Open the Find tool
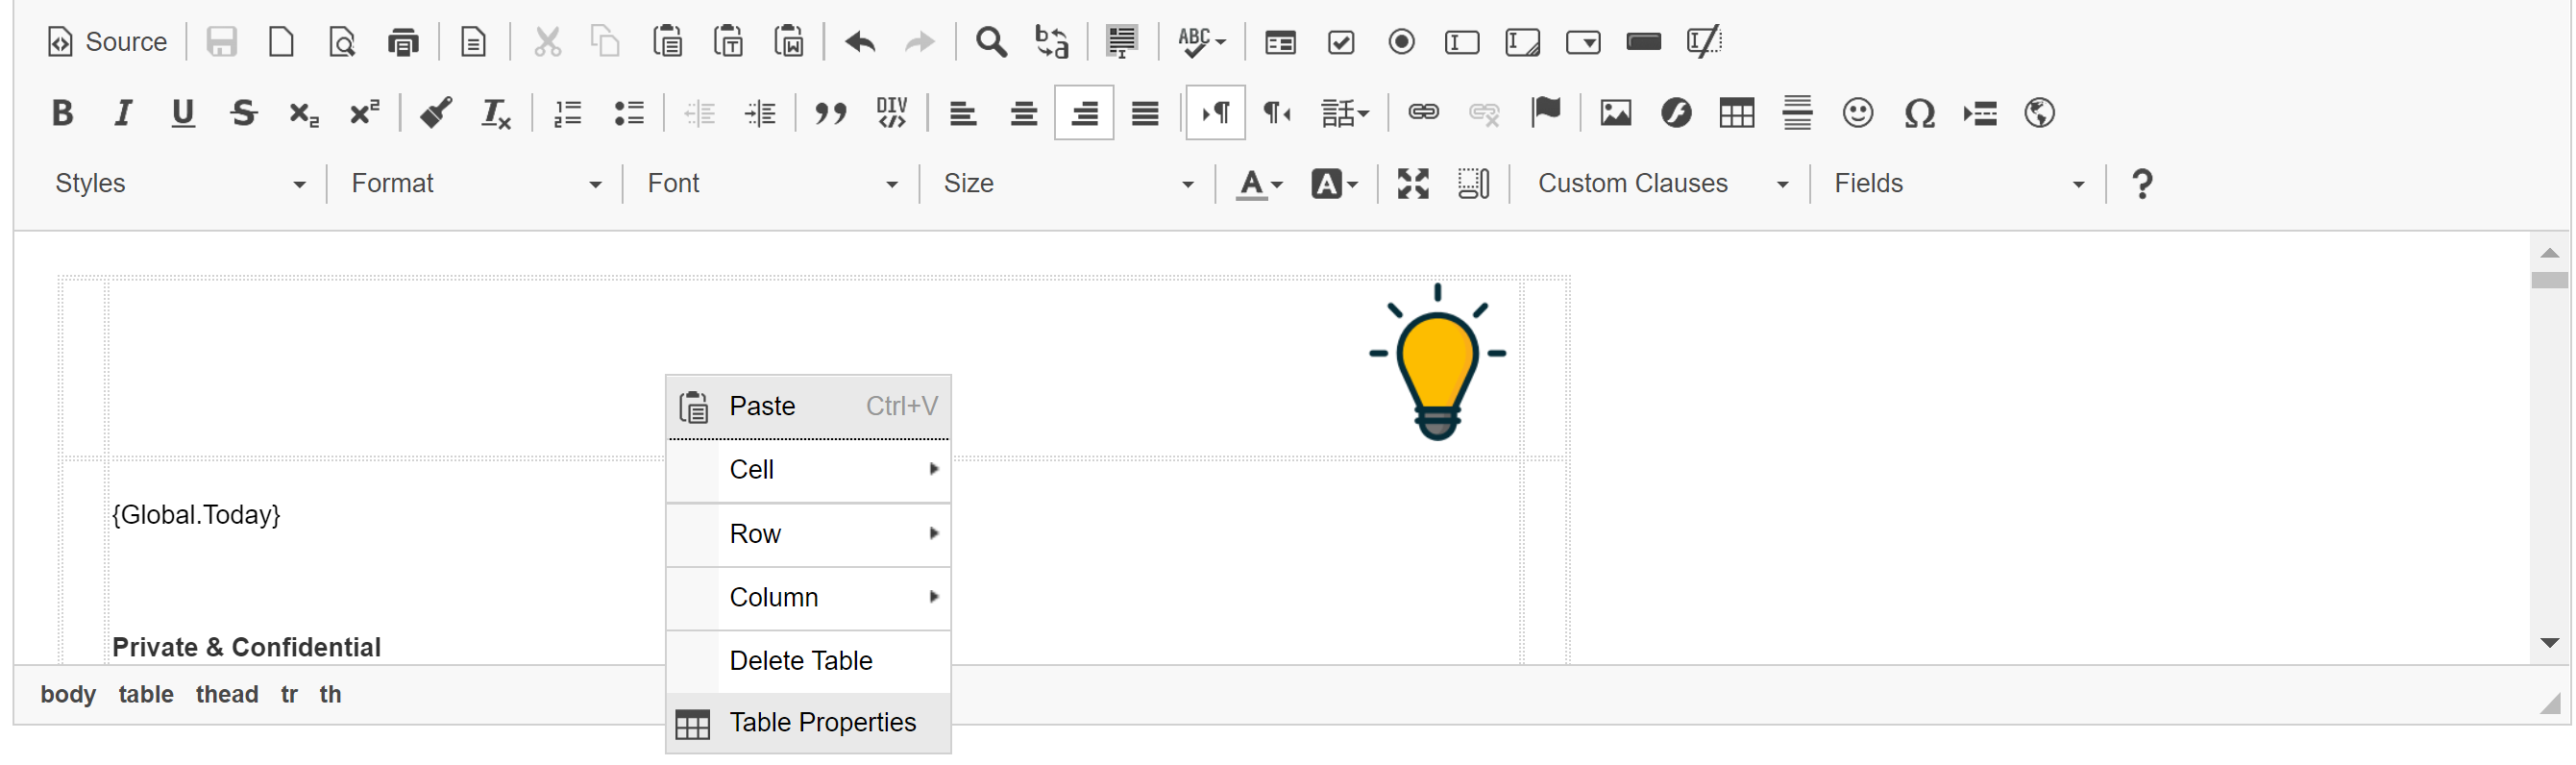This screenshot has width=2576, height=765. point(991,42)
